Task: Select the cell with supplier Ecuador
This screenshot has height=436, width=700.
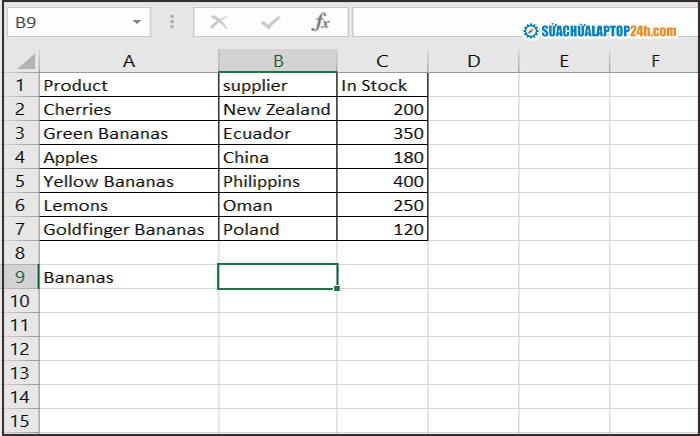Action: pyautogui.click(x=278, y=133)
